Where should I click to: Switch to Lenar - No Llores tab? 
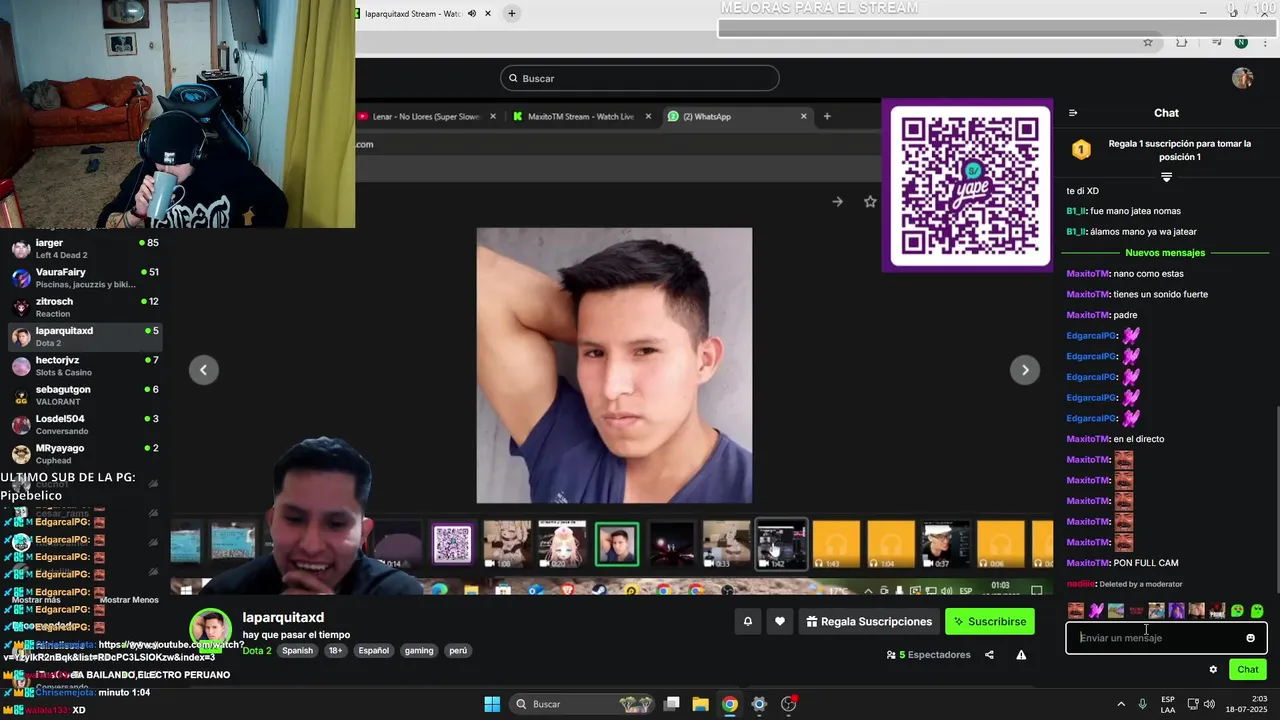[x=425, y=117]
